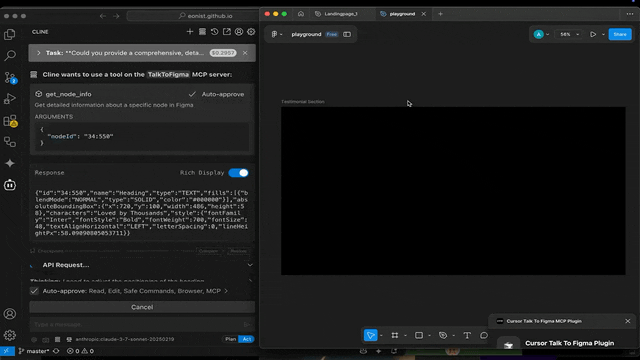This screenshot has height=360, width=640.
Task: Open the Manage gear in the activity bar
Action: tap(10, 335)
